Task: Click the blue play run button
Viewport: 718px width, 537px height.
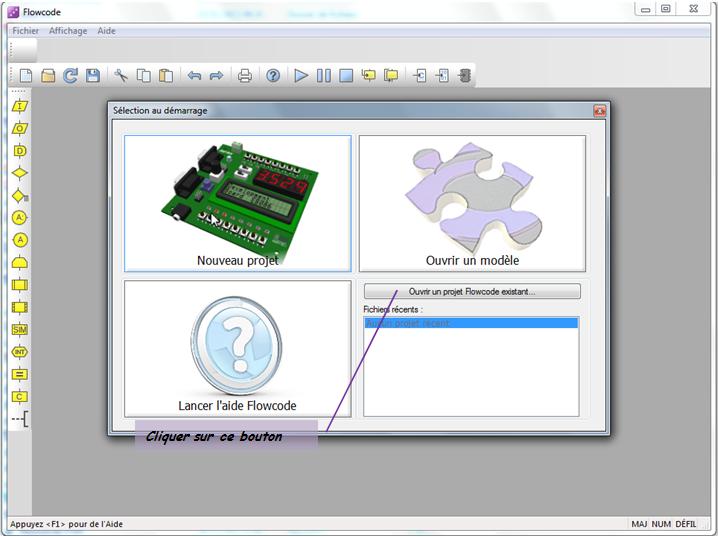Action: (301, 75)
